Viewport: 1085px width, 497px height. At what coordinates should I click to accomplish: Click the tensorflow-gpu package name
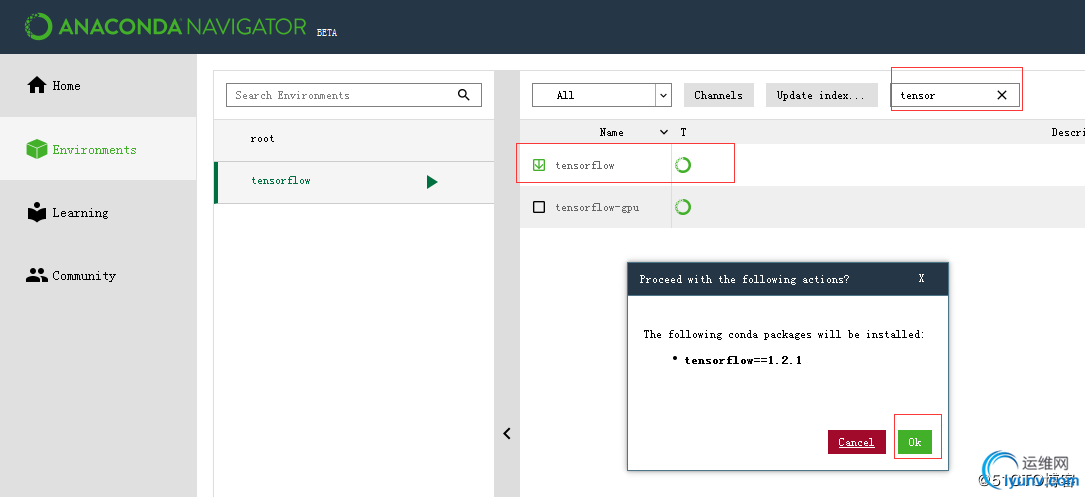pos(596,207)
